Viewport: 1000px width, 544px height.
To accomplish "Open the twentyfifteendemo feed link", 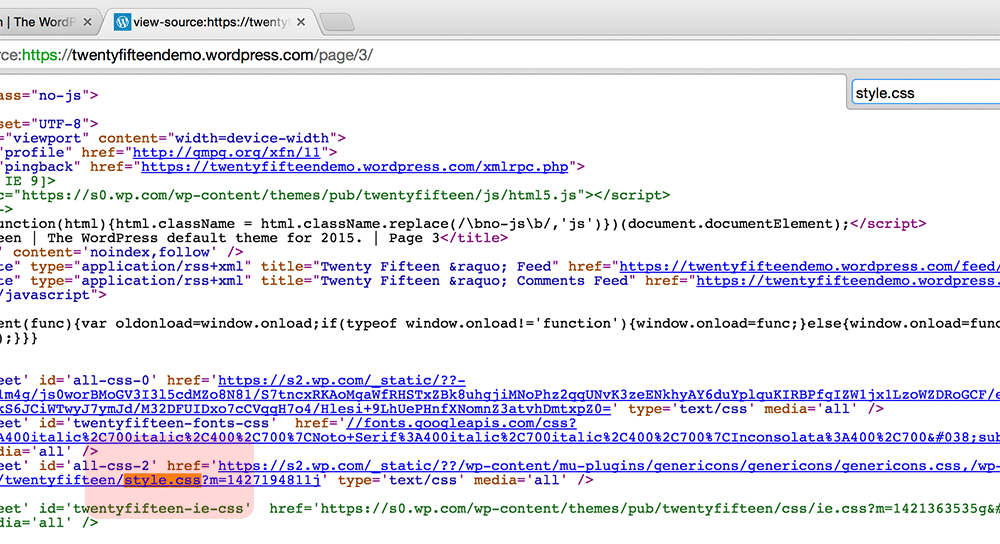I will [809, 267].
